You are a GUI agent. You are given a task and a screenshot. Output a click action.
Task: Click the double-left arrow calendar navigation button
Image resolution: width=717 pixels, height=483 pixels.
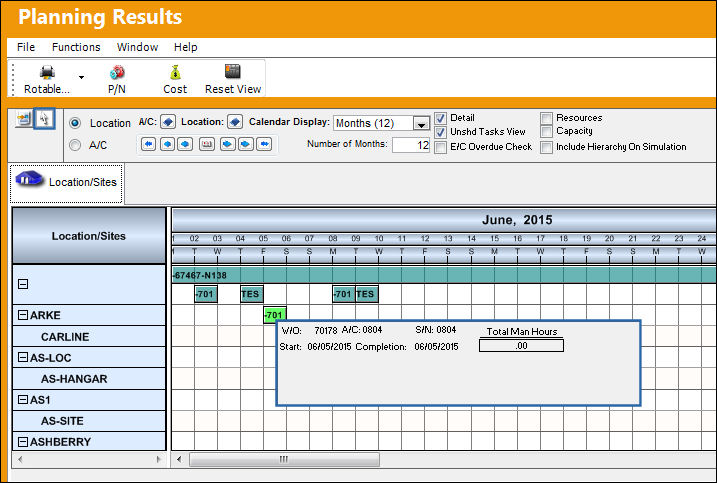(148, 145)
